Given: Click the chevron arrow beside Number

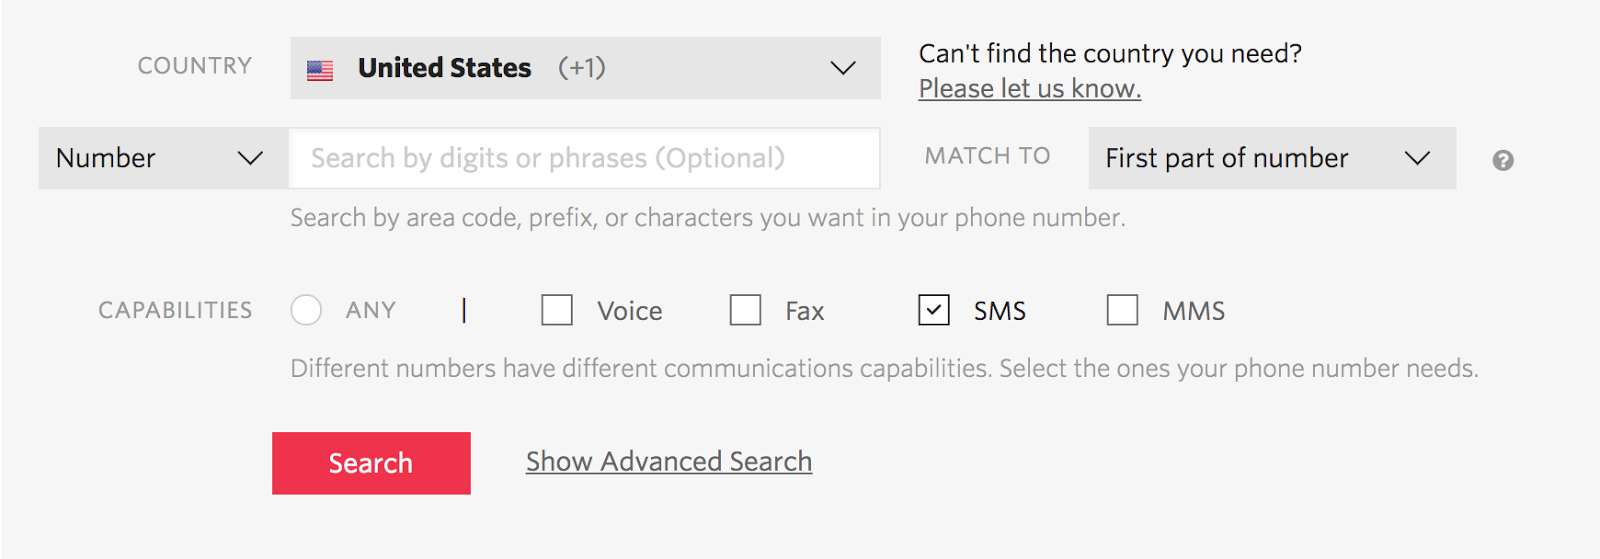Looking at the screenshot, I should click(250, 158).
